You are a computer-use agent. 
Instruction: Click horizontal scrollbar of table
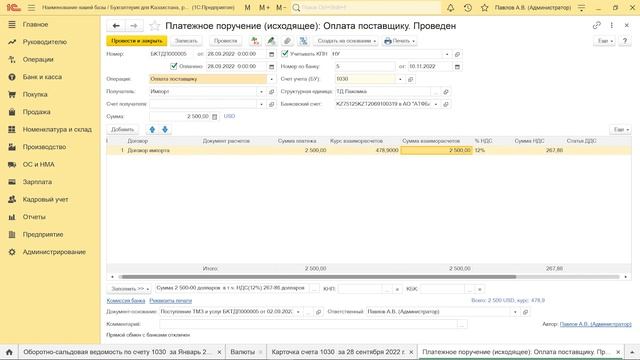coord(318,277)
